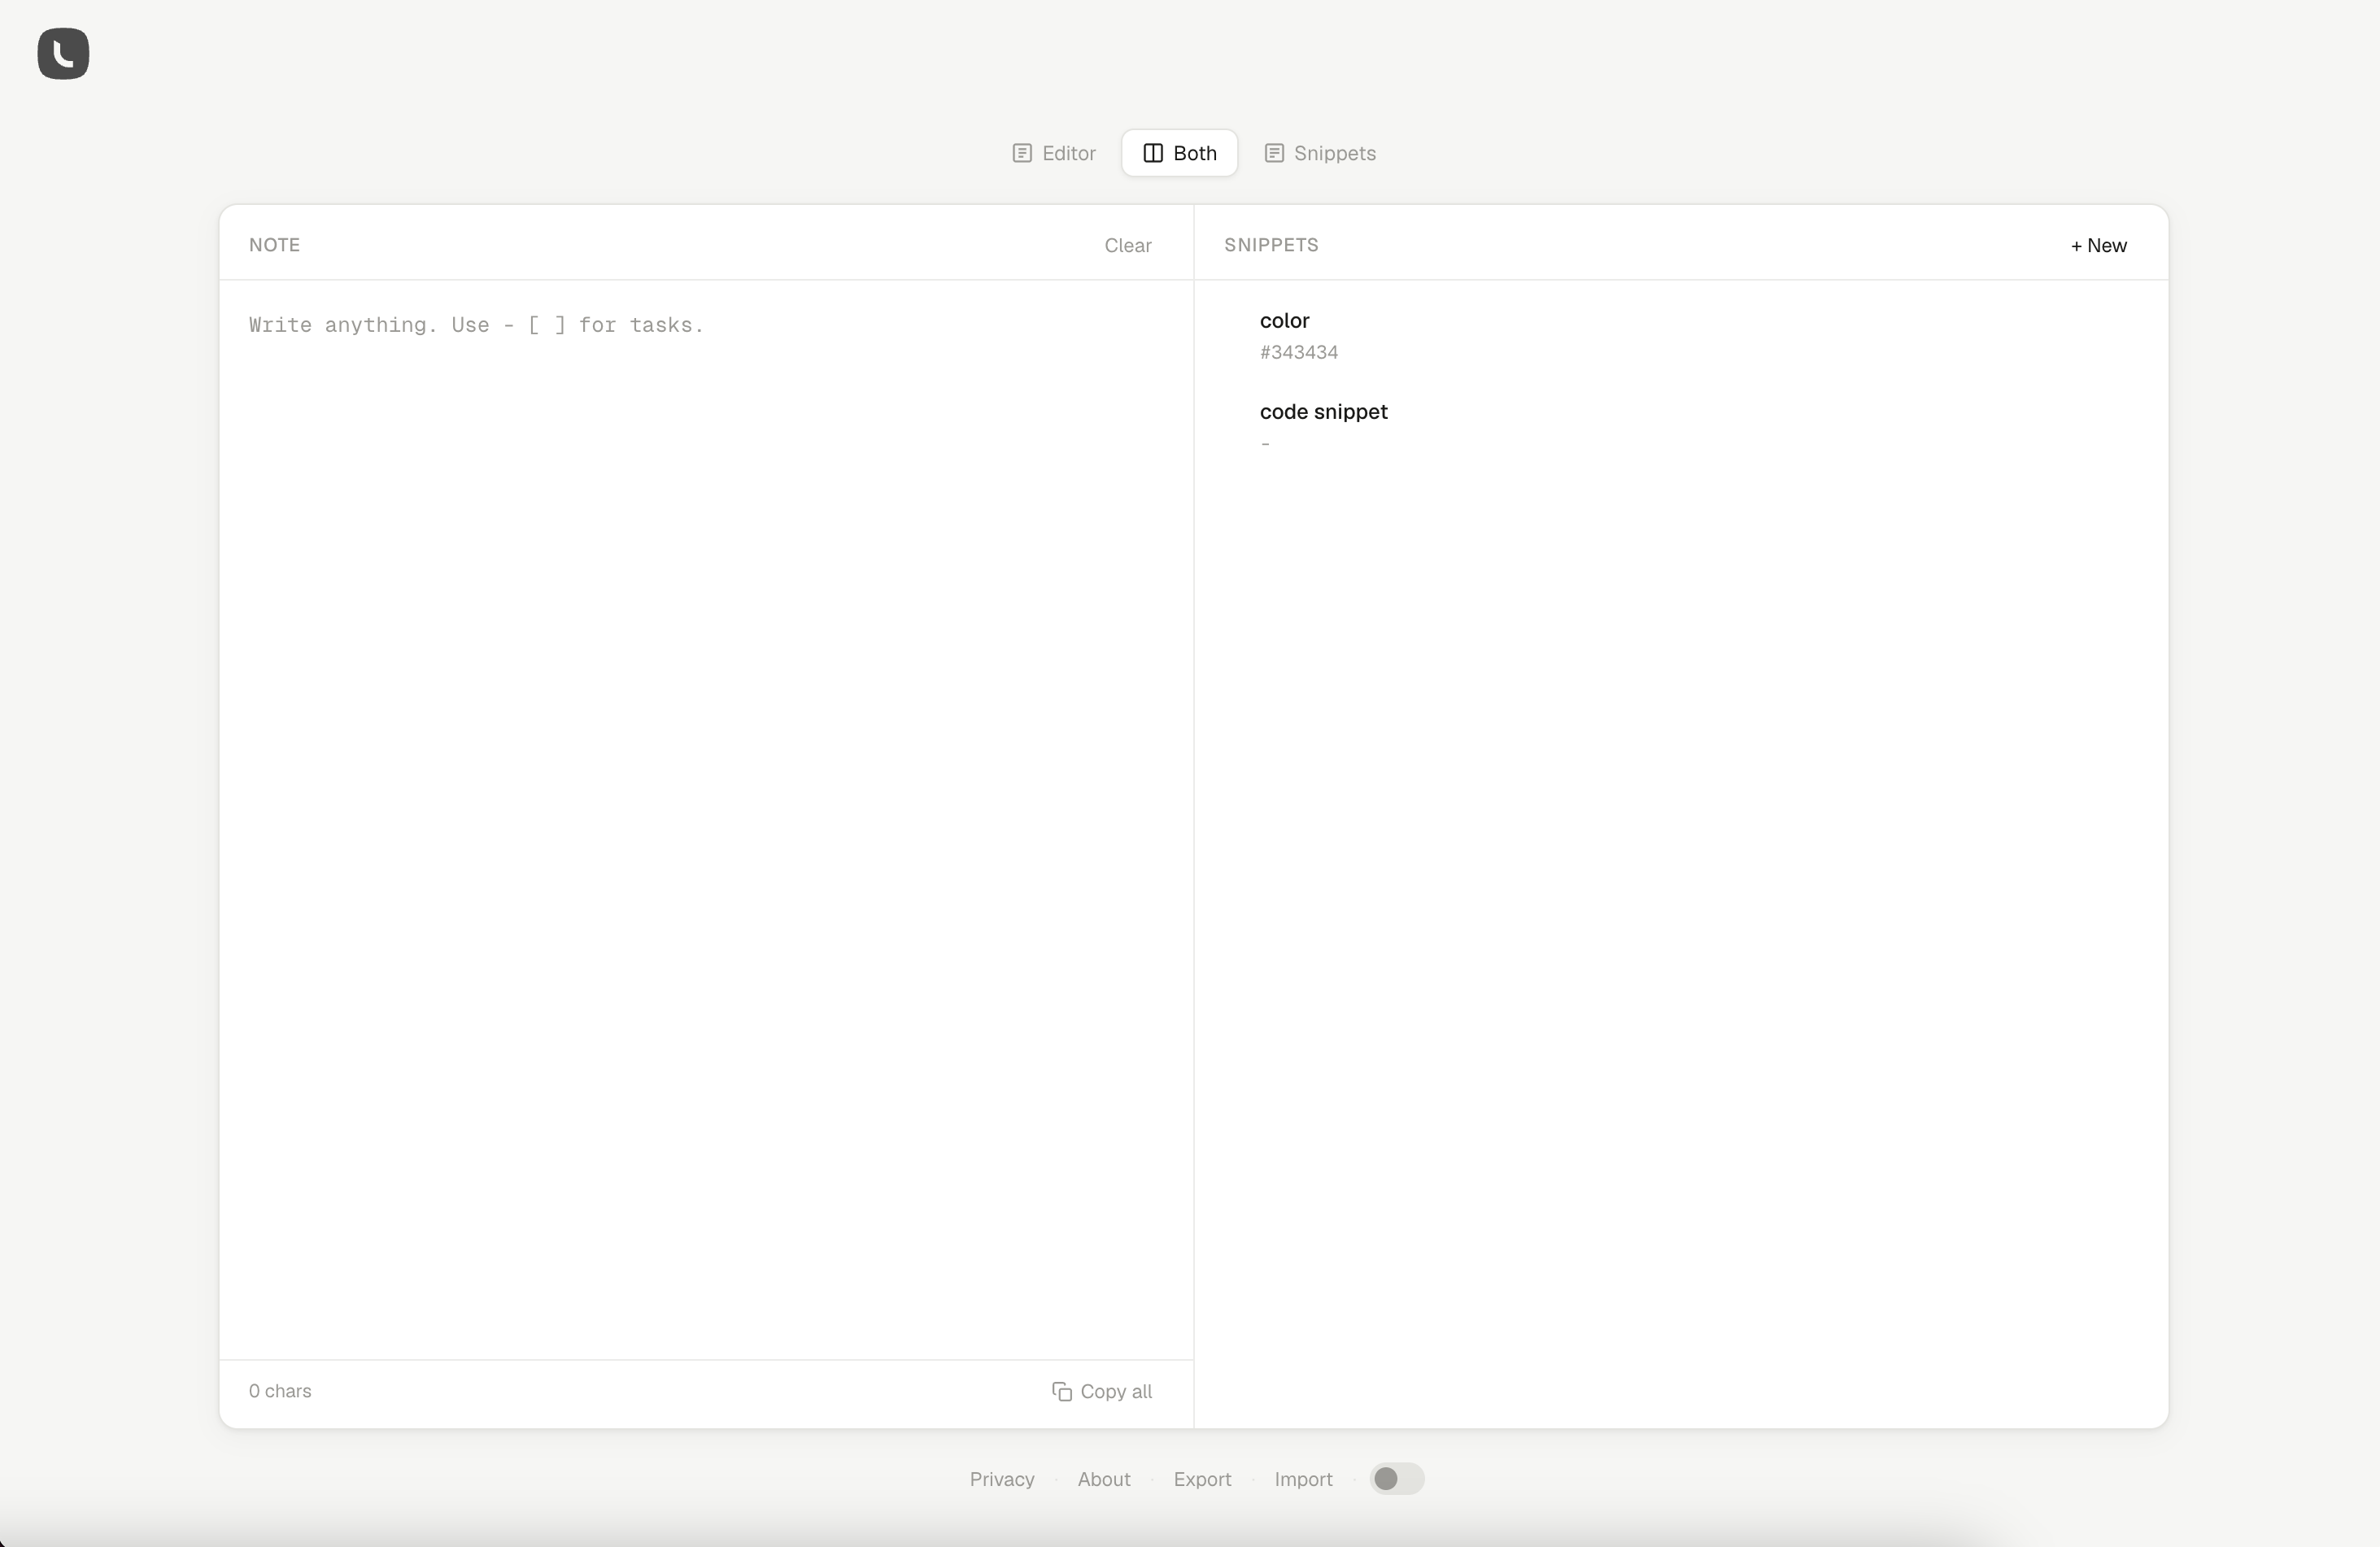Viewport: 2380px width, 1547px height.
Task: Create a new snippet with + New
Action: (2098, 246)
